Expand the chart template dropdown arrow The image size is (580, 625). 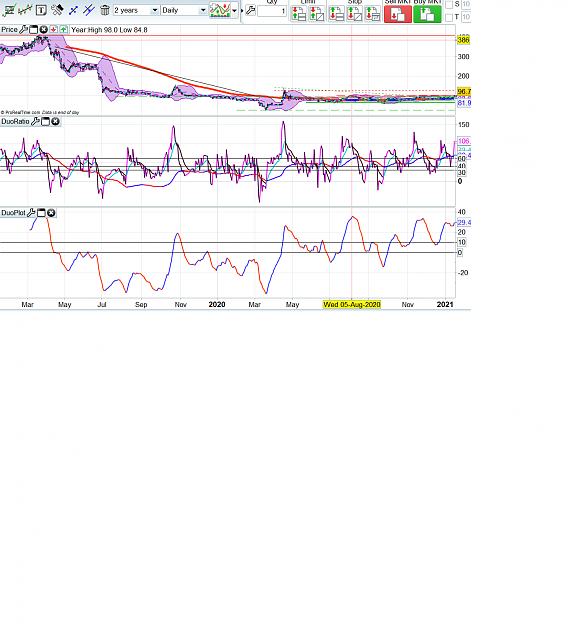click(x=234, y=11)
